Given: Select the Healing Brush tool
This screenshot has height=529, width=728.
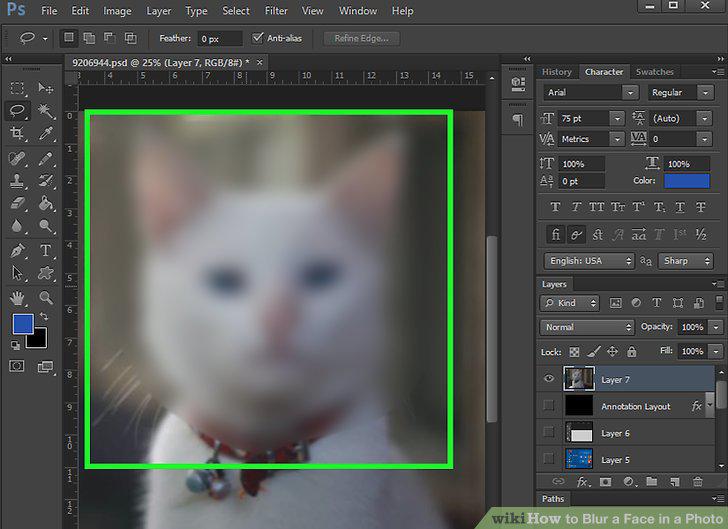Looking at the screenshot, I should tap(17, 158).
